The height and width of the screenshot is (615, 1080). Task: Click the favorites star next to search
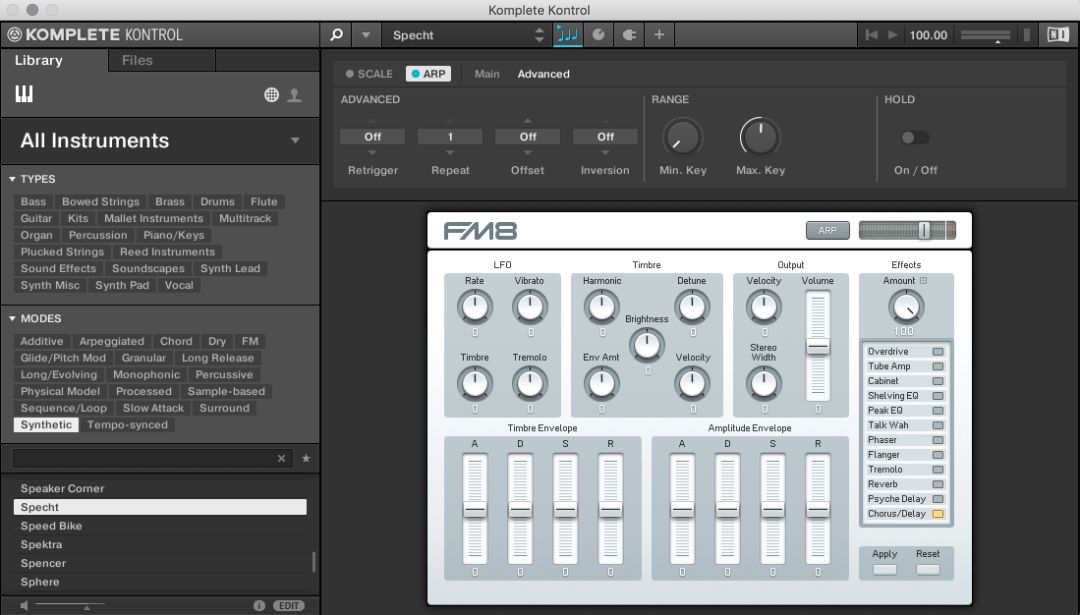[x=306, y=458]
